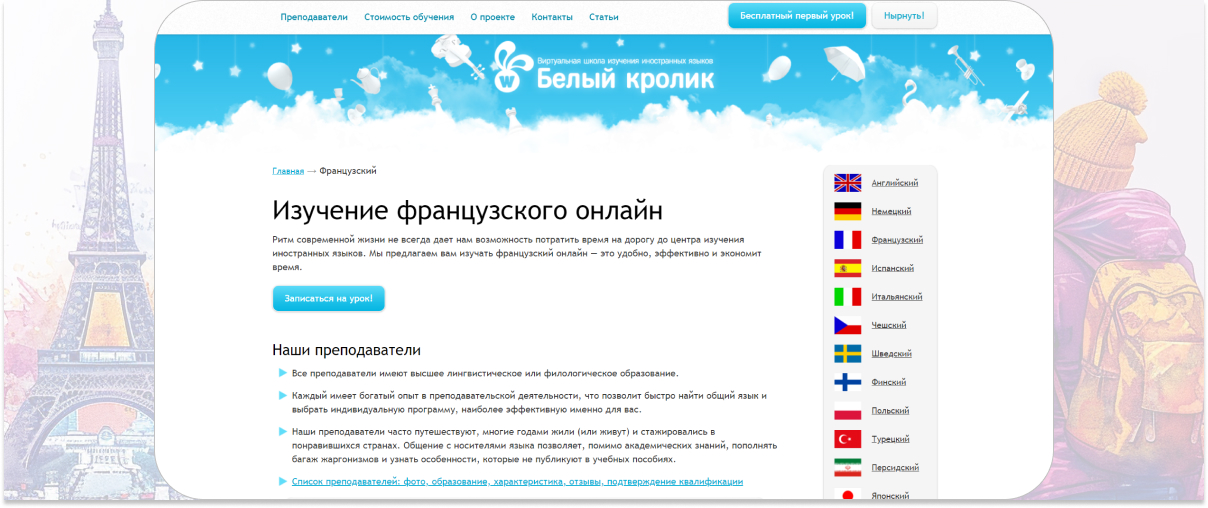Select the French flag icon
The image size is (1208, 508).
point(847,240)
